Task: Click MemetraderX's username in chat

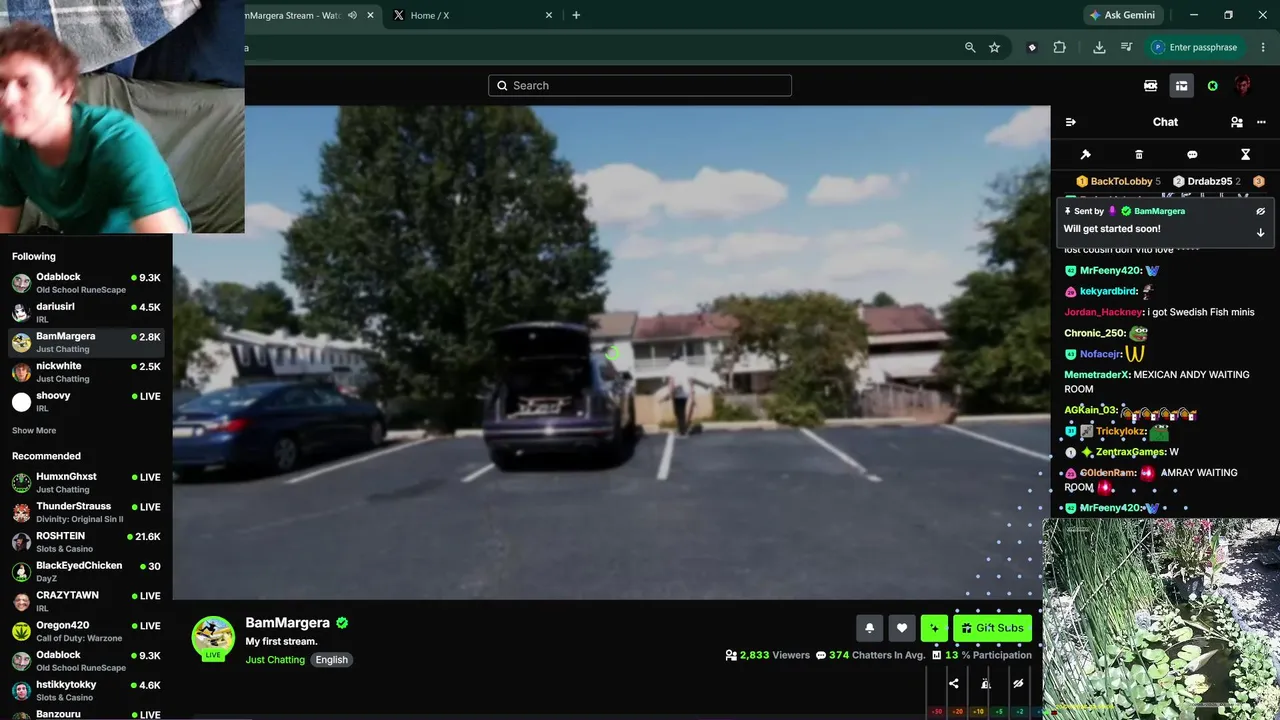Action: (1096, 375)
